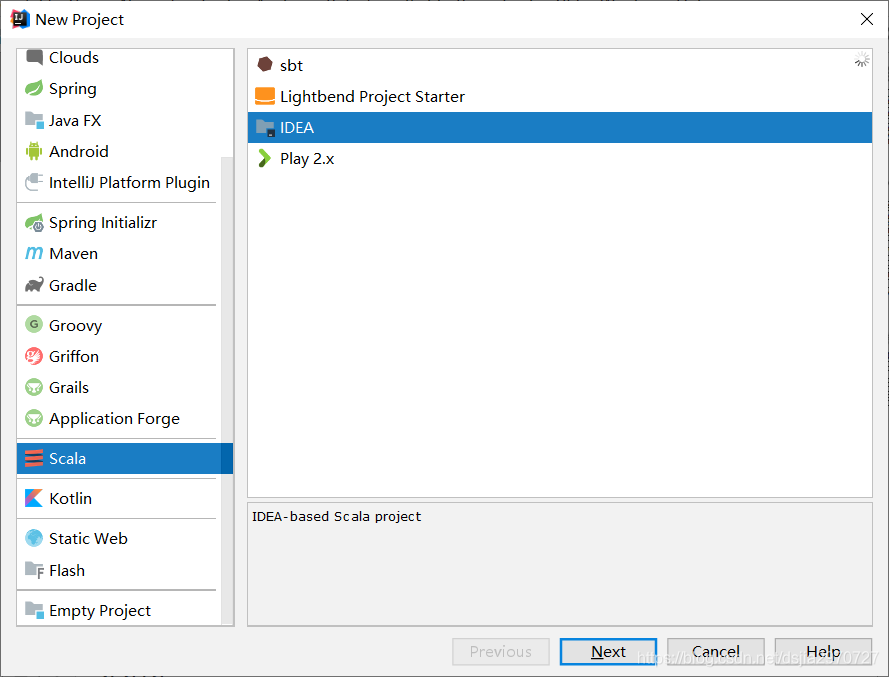Click the Groovy green circle icon

pos(34,325)
